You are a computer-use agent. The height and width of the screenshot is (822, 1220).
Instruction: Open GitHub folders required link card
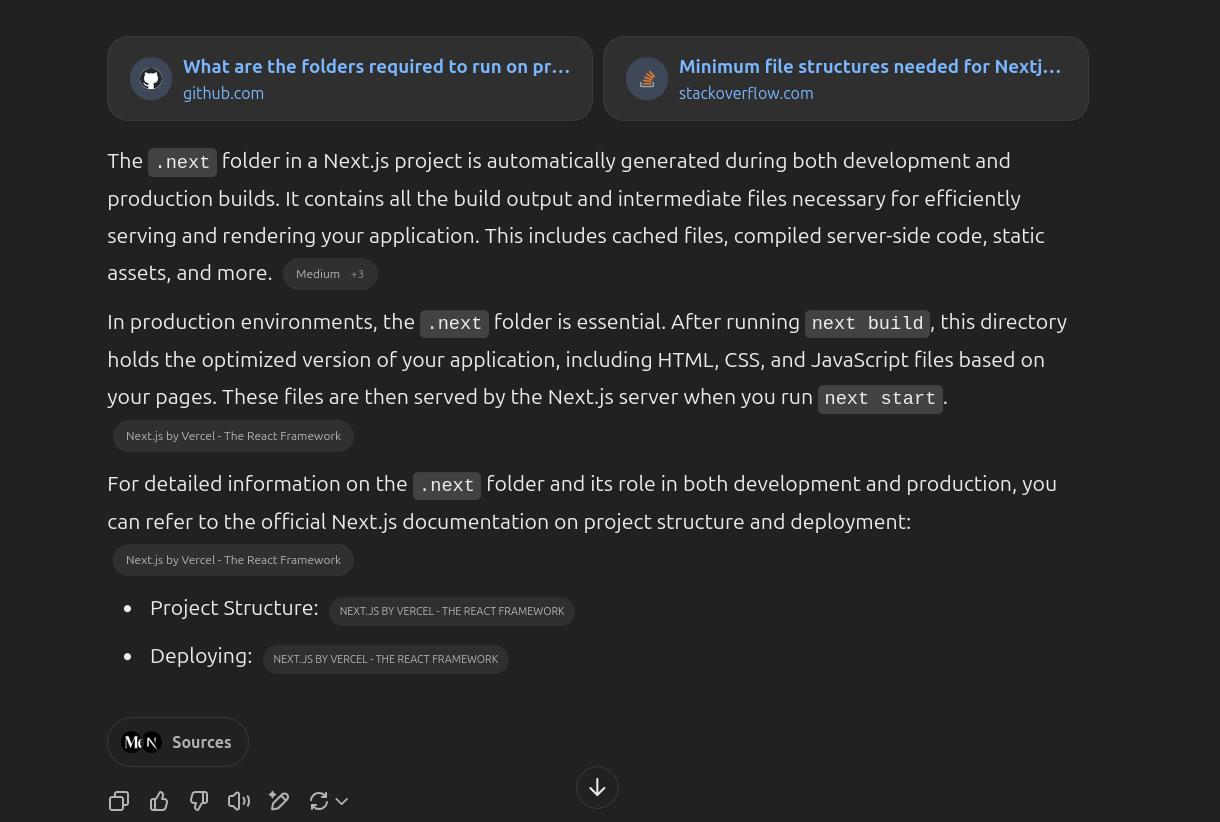point(350,79)
